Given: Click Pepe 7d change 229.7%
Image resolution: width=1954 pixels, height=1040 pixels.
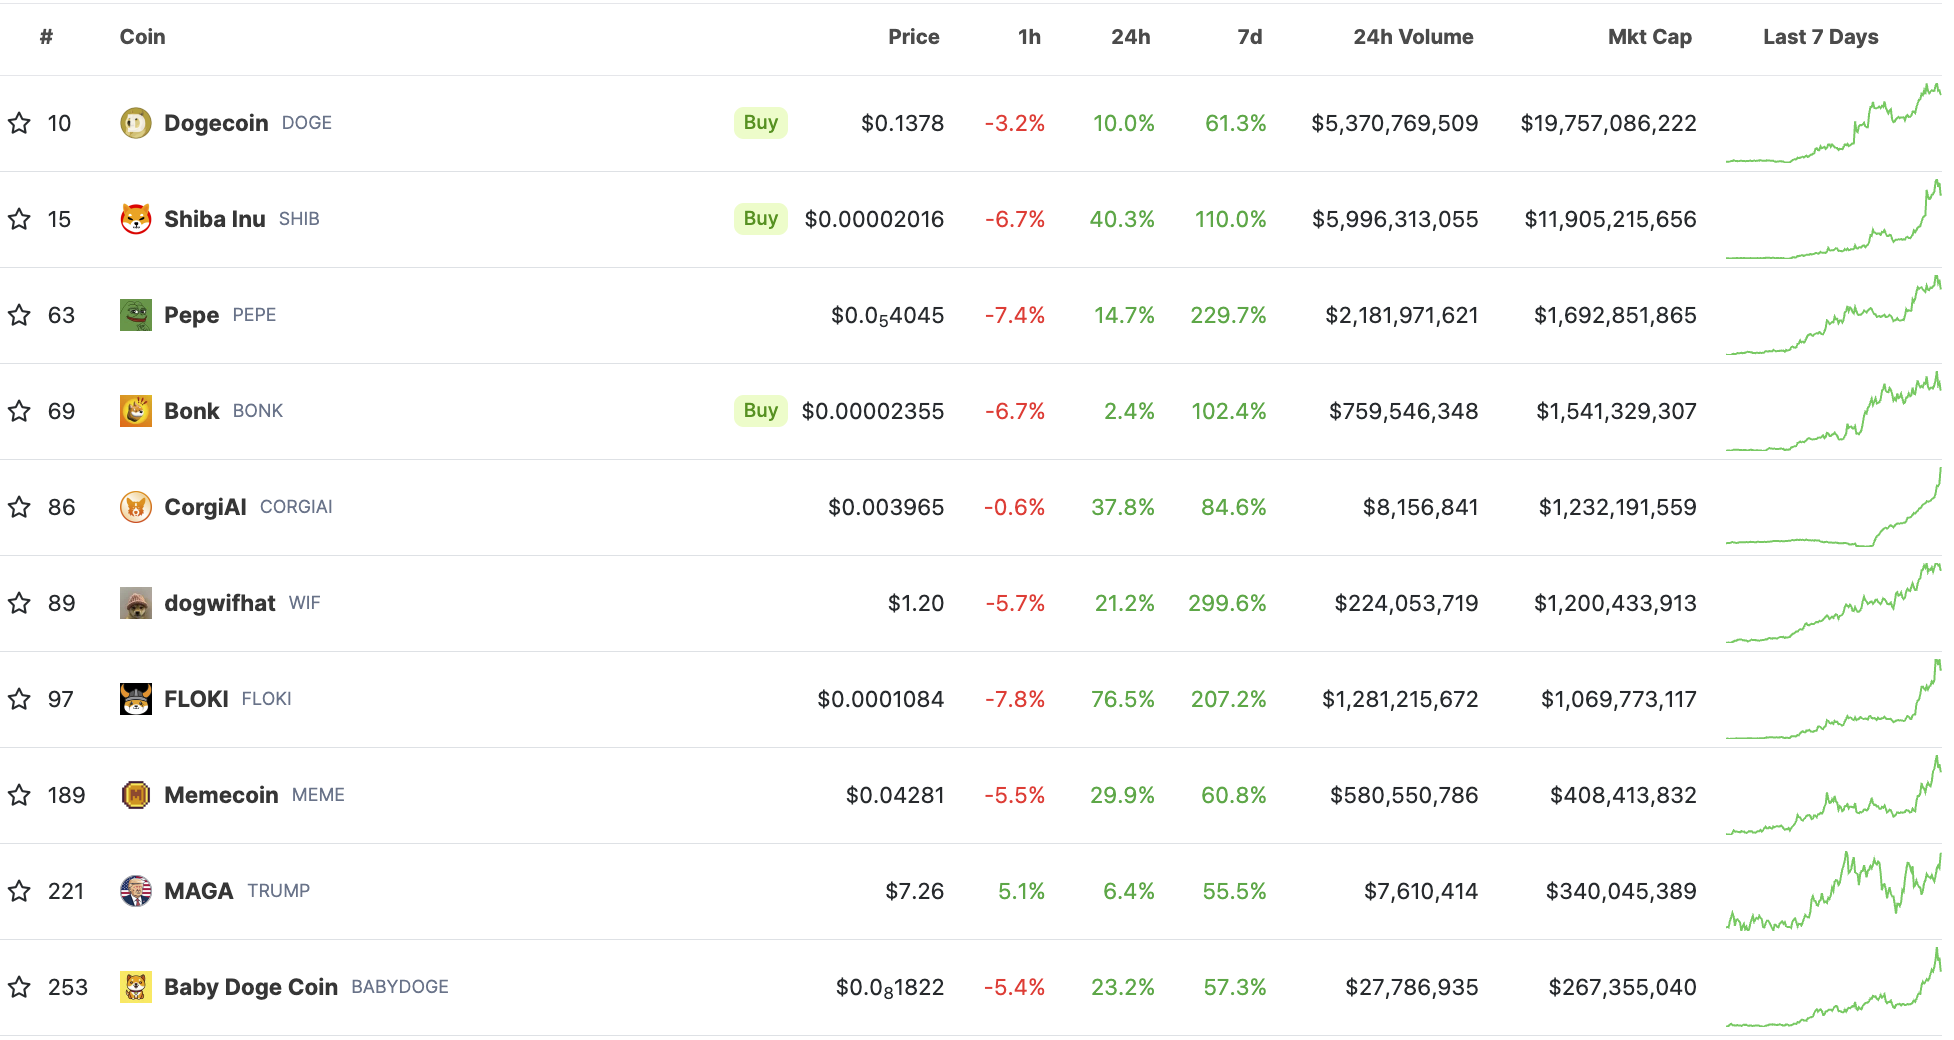Looking at the screenshot, I should (1228, 315).
